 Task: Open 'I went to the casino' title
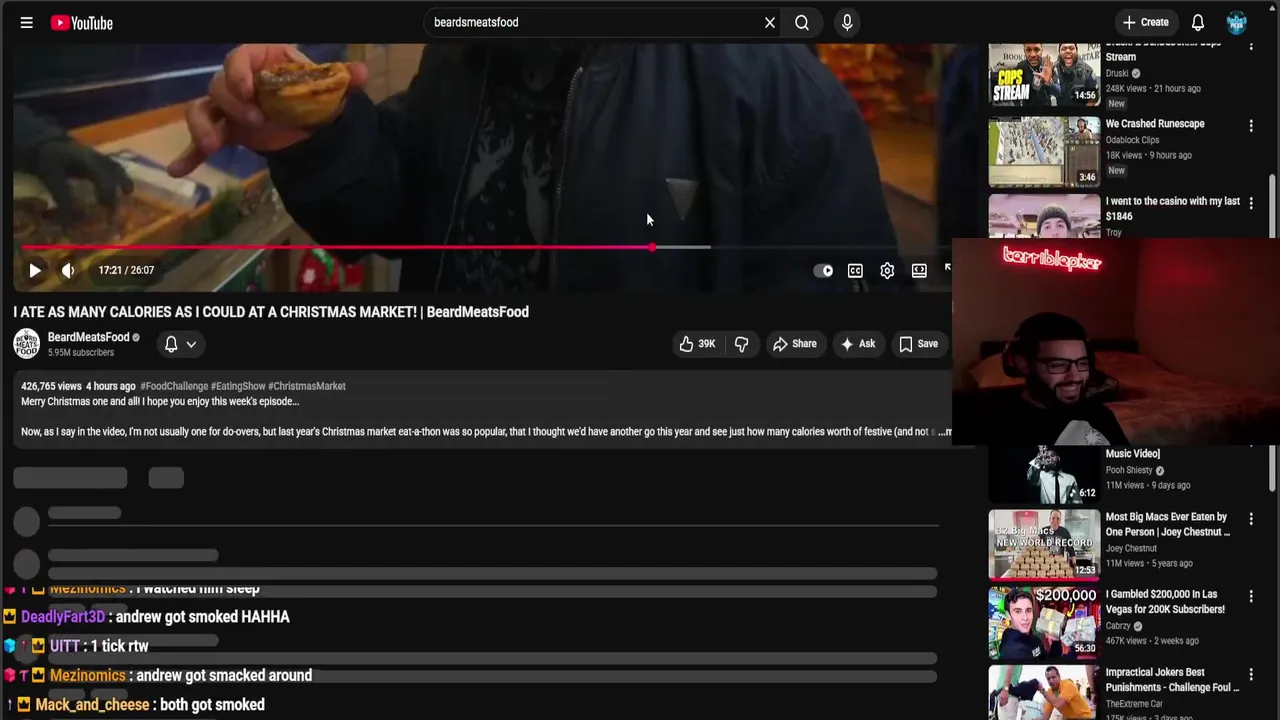click(x=1173, y=208)
